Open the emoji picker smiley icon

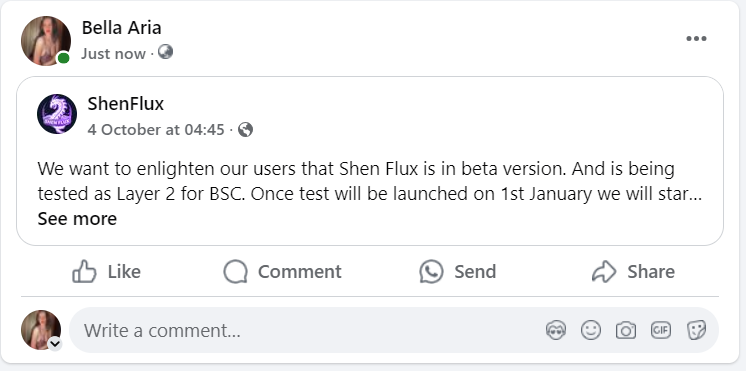[591, 330]
